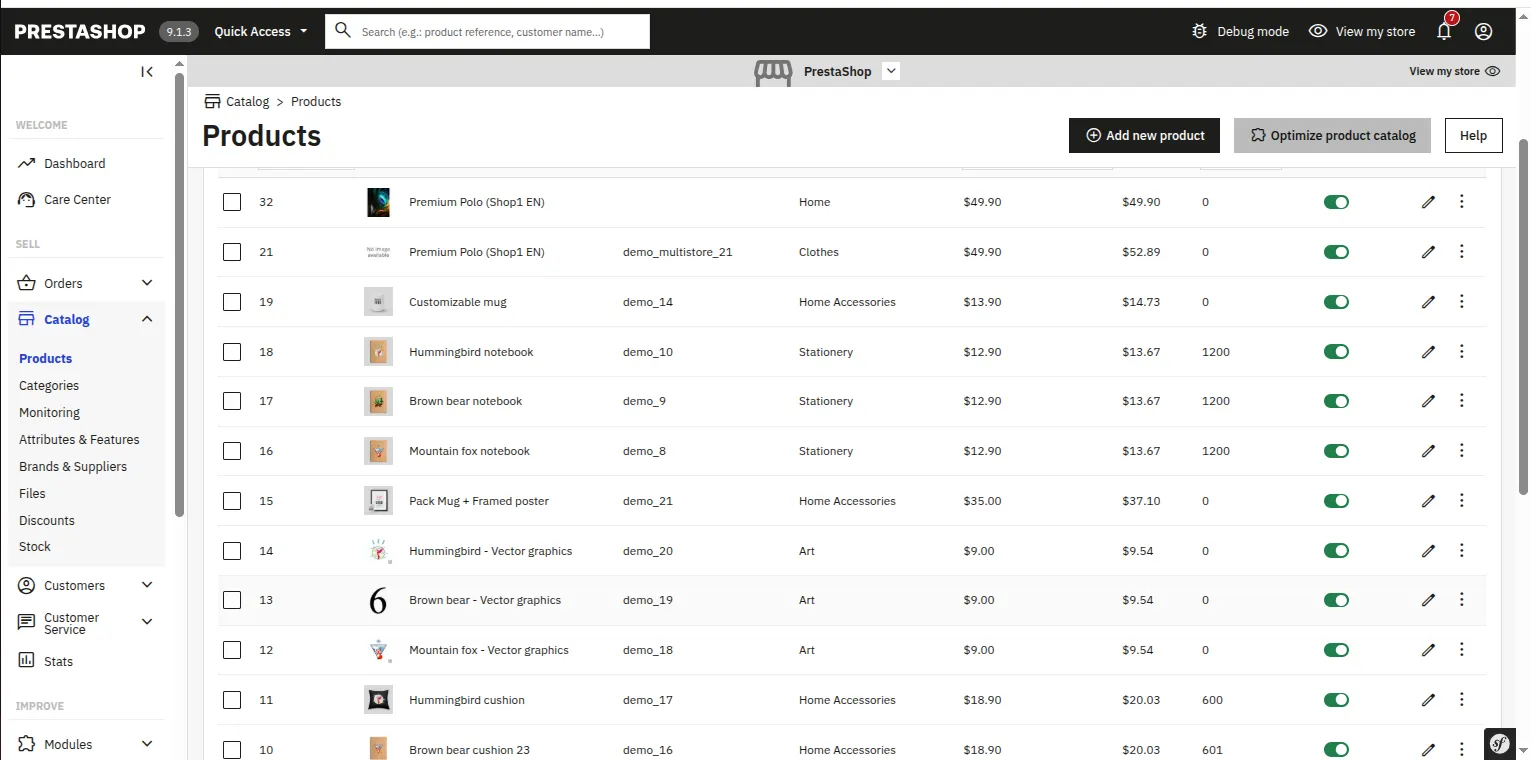Open more actions for Premium Polo ID 21
This screenshot has height=760, width=1531.
[x=1462, y=252]
